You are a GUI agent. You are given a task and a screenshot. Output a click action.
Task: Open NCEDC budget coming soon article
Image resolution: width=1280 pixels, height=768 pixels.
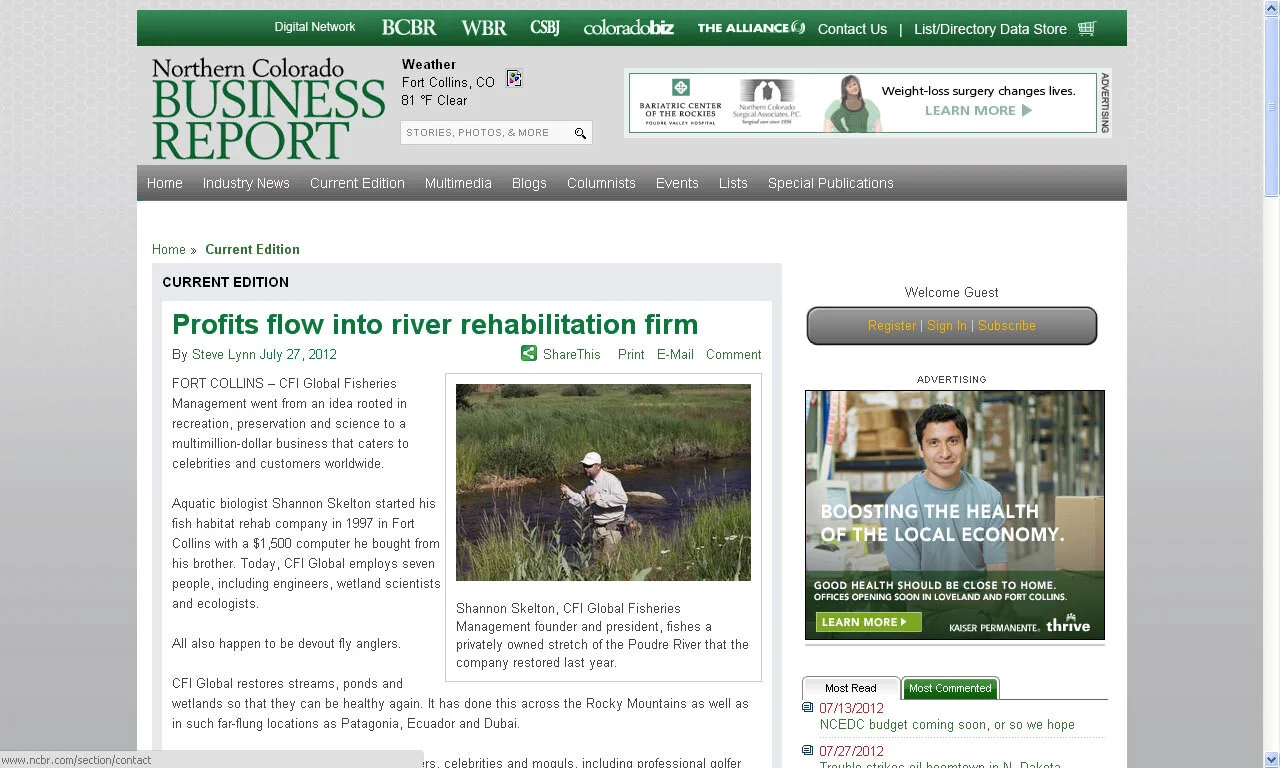(947, 724)
